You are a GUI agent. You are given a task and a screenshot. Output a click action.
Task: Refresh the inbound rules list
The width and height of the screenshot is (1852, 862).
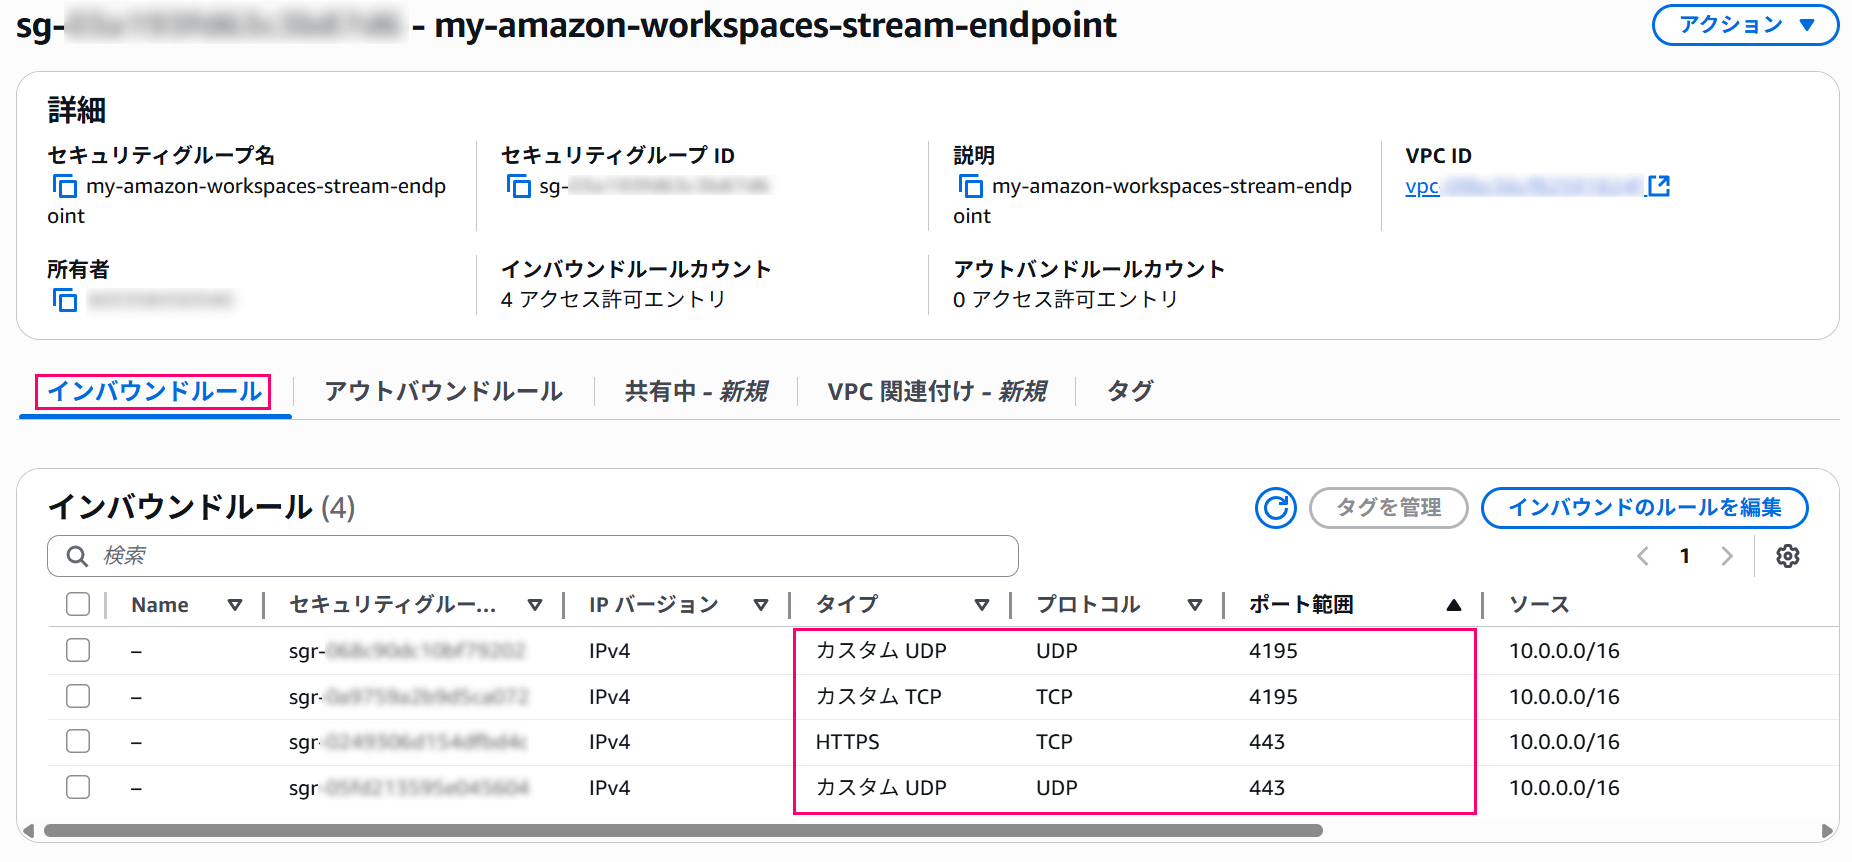(x=1276, y=508)
